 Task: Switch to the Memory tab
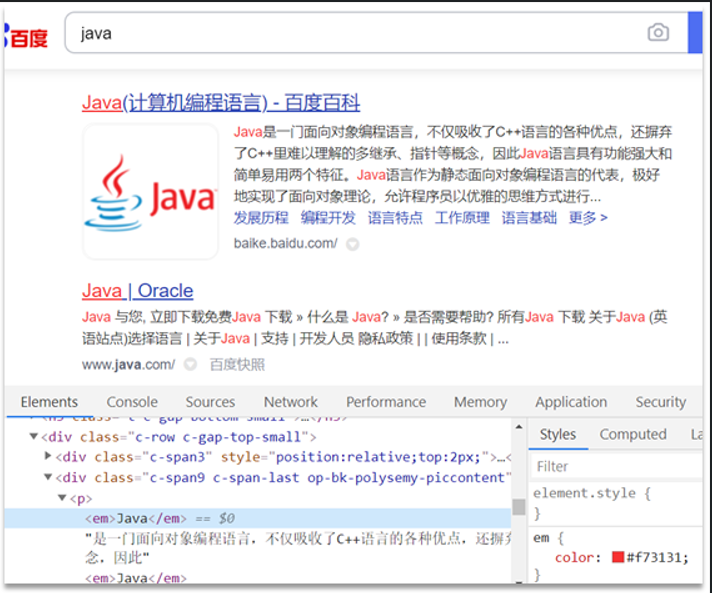click(x=480, y=402)
